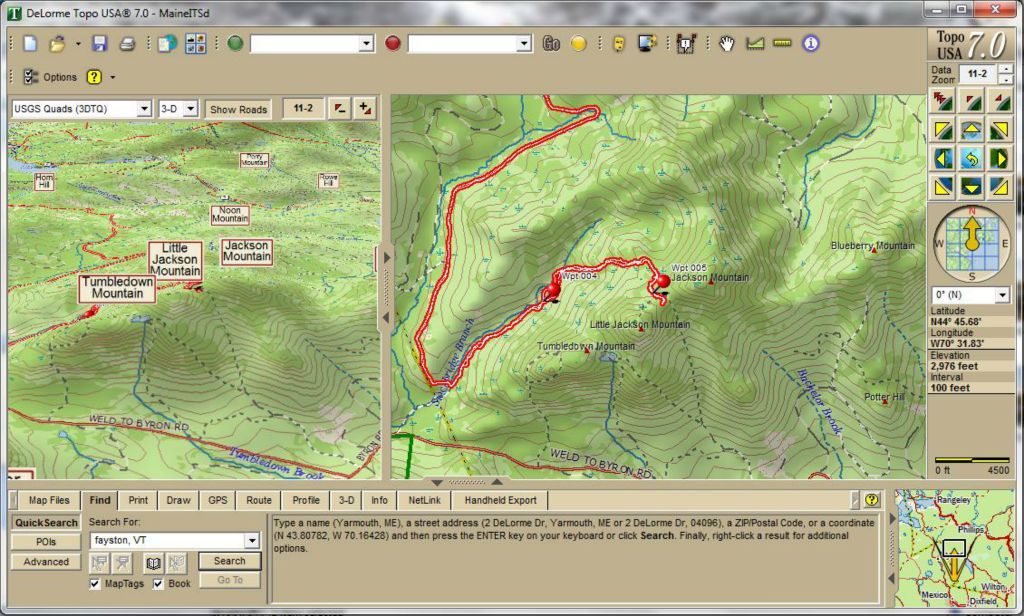Open the USGS Quads (3DTQ) dropdown
This screenshot has height=616, width=1024.
click(x=144, y=109)
